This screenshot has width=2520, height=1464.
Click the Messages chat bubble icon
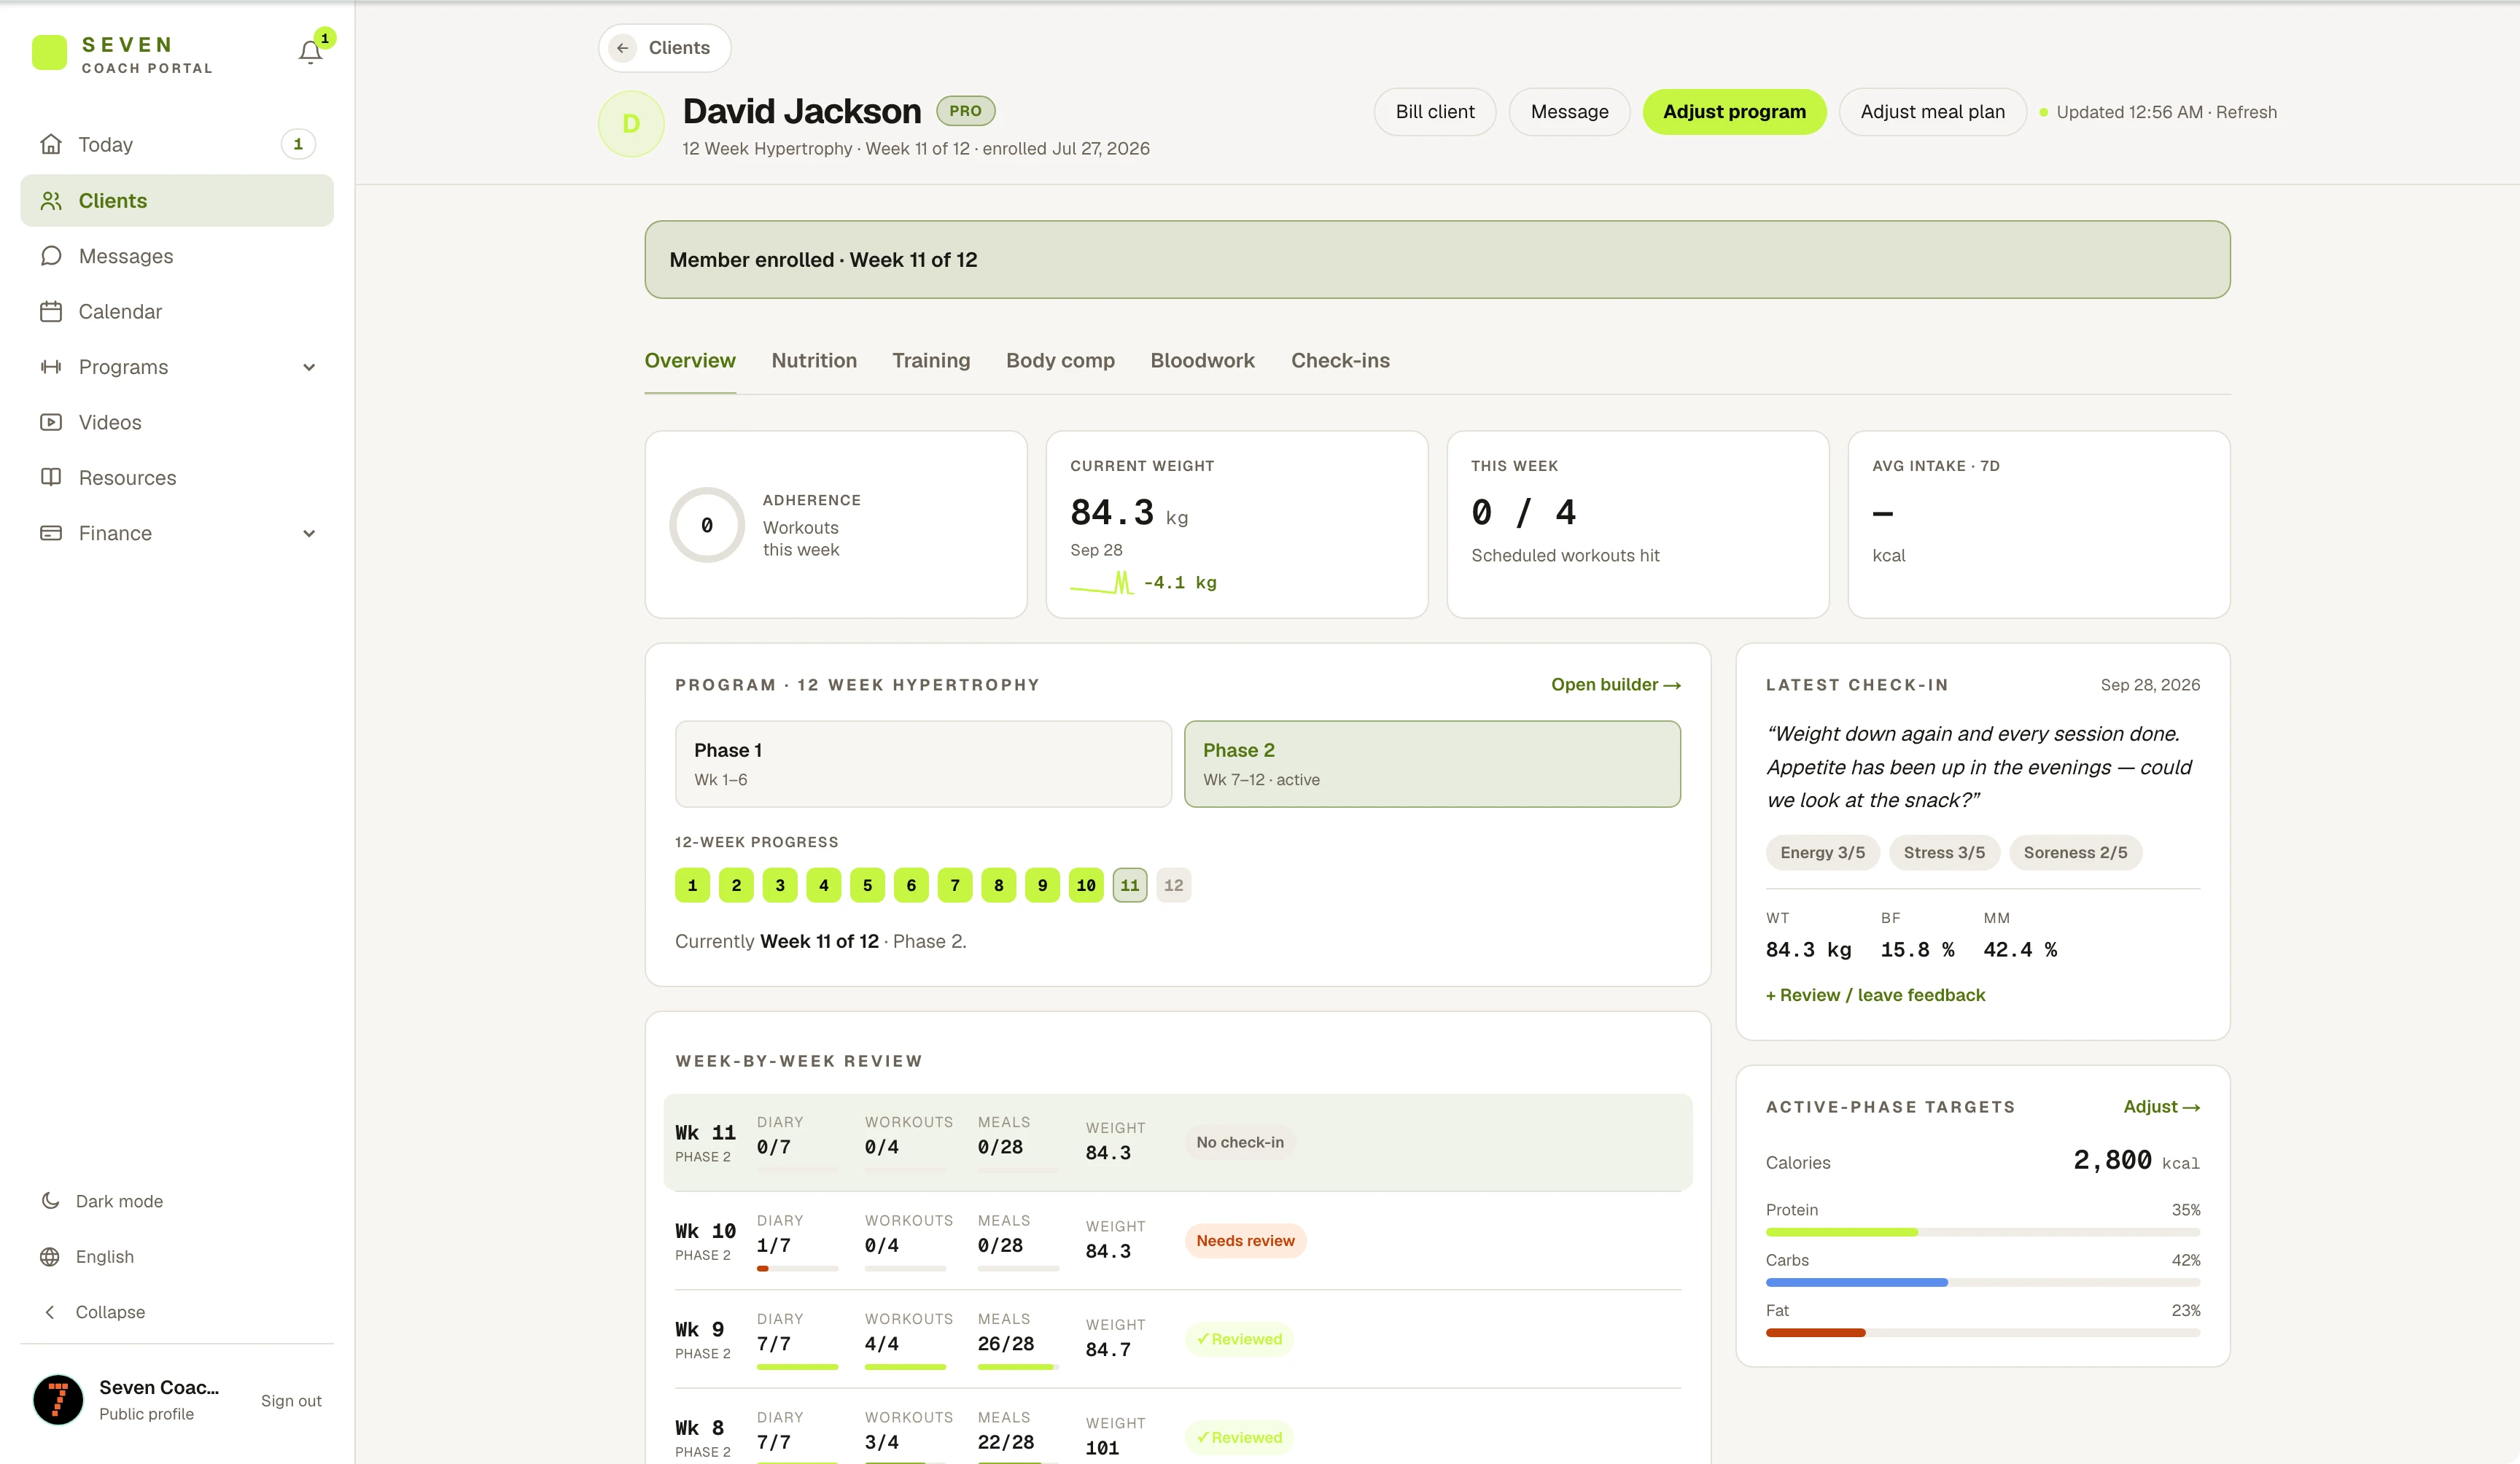[x=51, y=256]
